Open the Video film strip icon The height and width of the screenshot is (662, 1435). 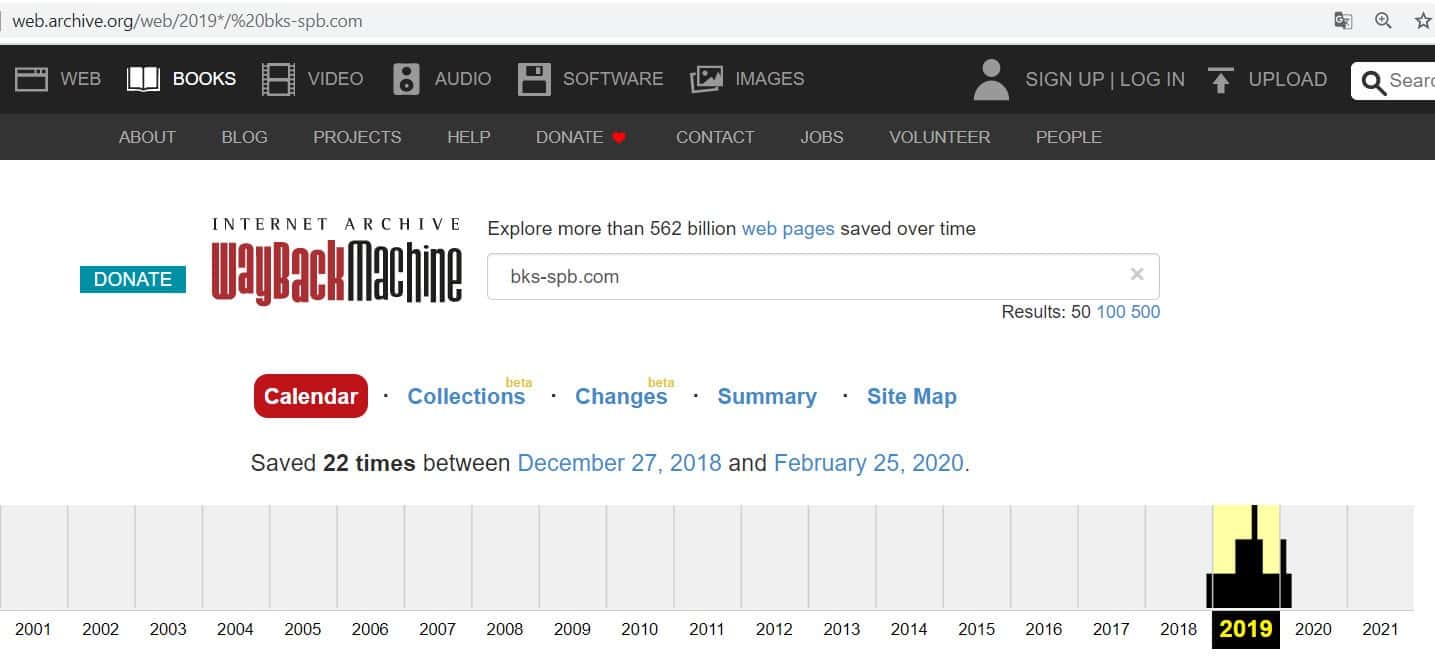(278, 79)
